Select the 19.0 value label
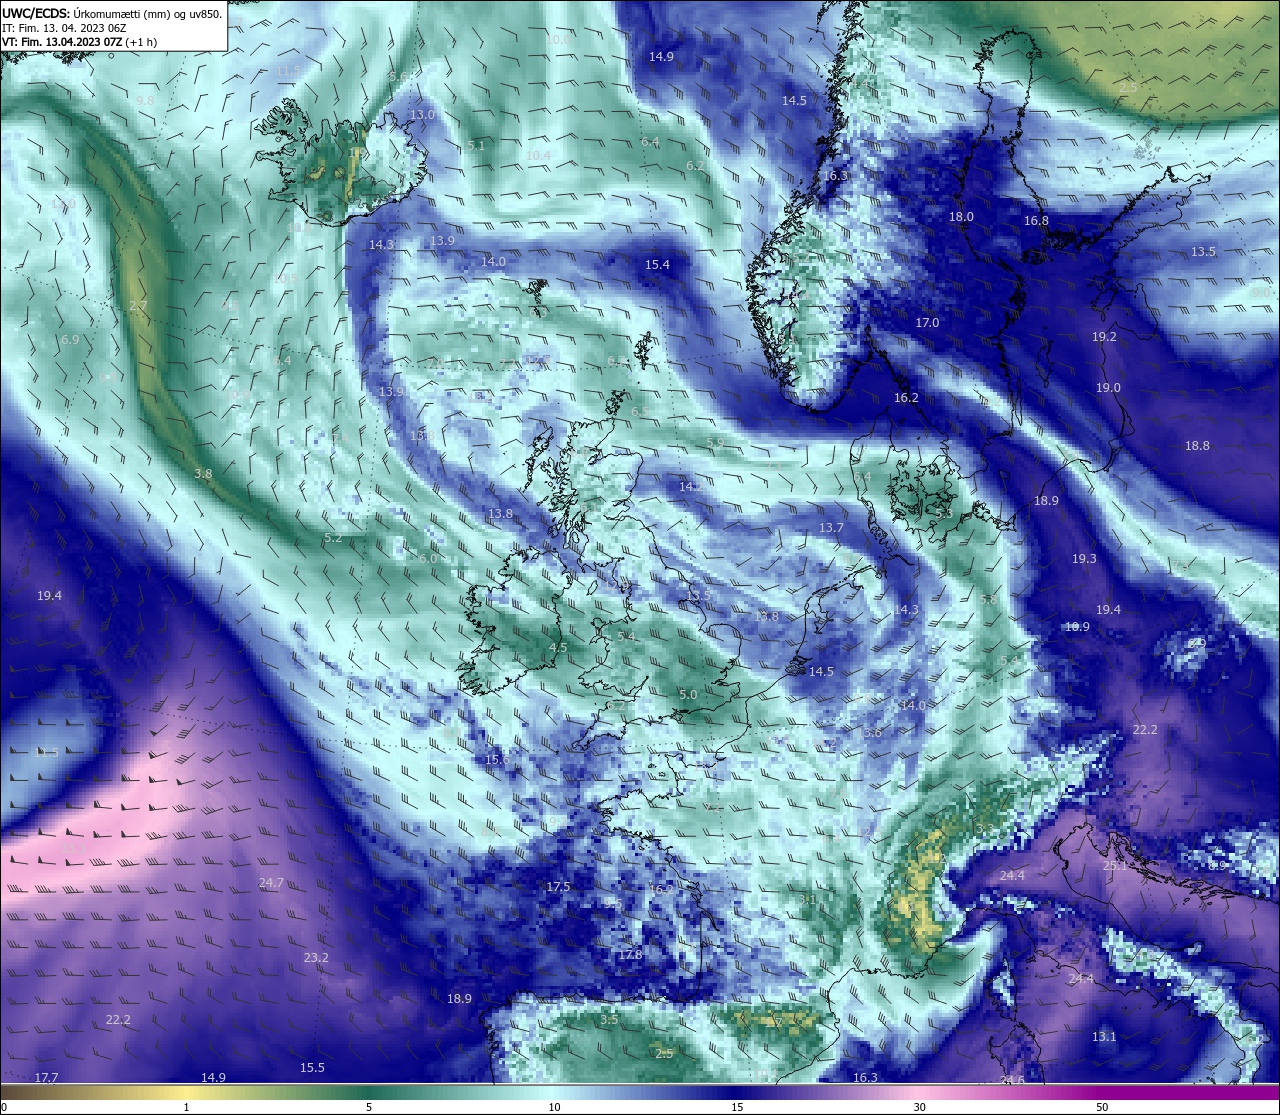The image size is (1280, 1115). pyautogui.click(x=1108, y=388)
